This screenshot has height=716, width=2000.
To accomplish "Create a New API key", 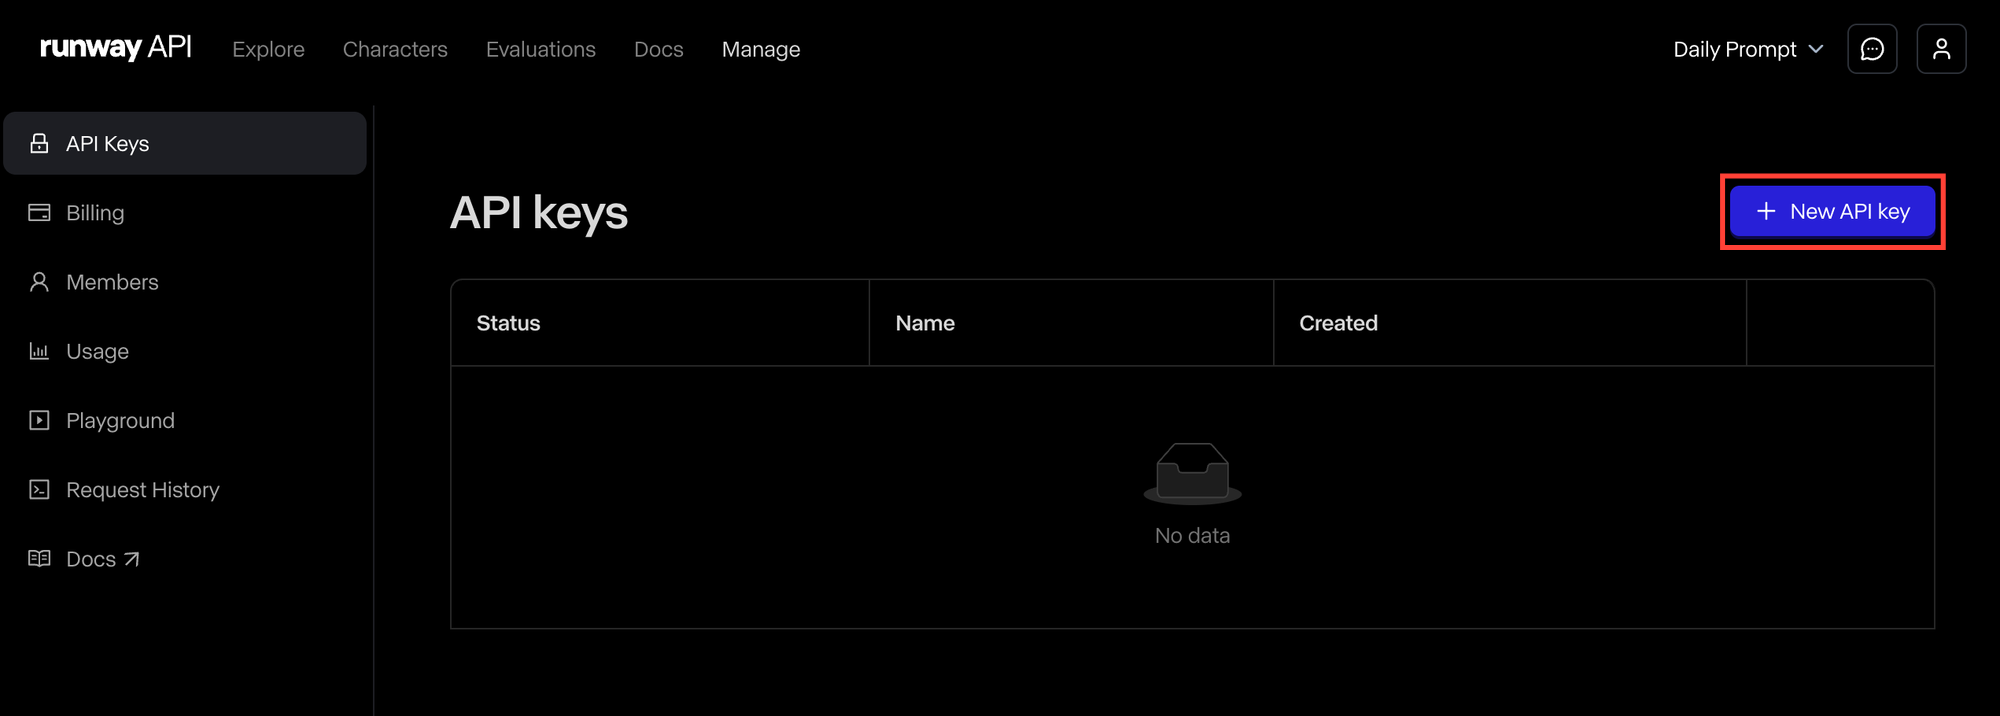I will tap(1832, 211).
